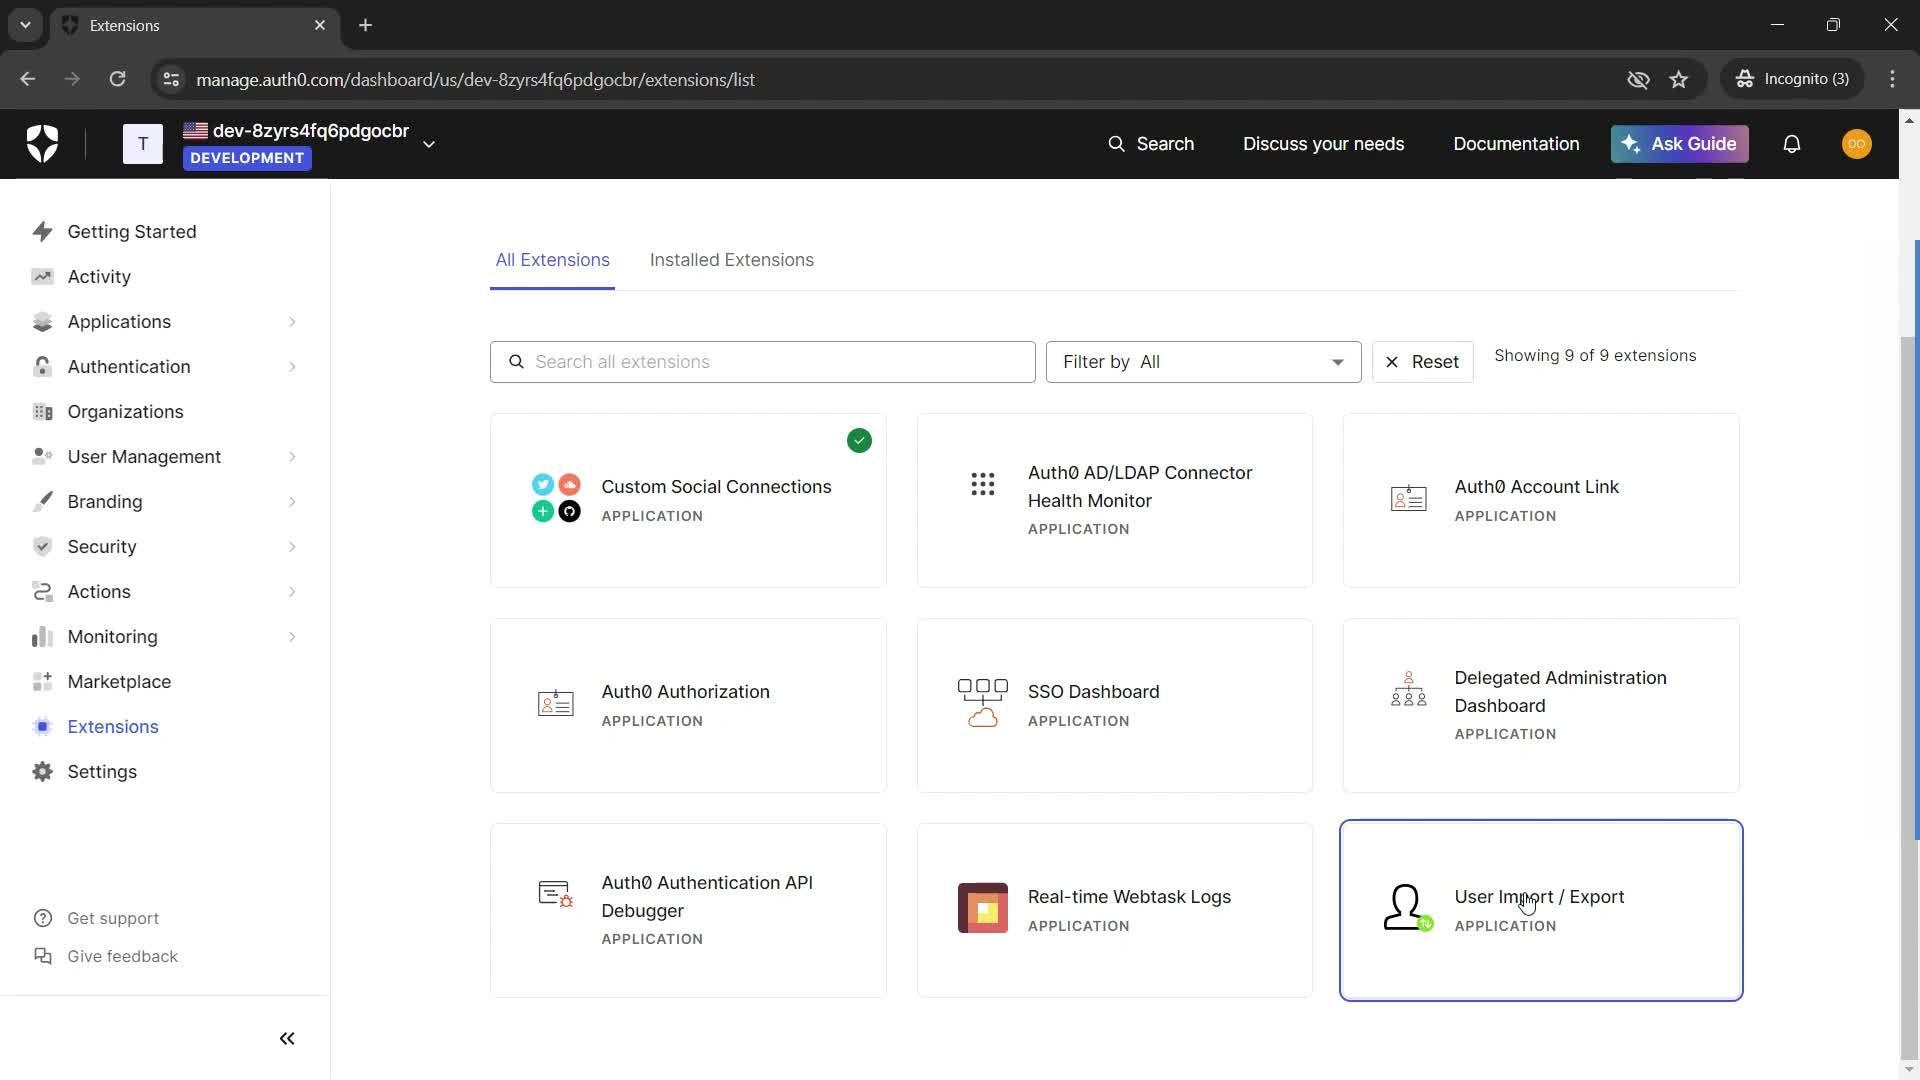Viewport: 1920px width, 1080px height.
Task: Open the Filter by All dropdown
Action: [x=1203, y=362]
